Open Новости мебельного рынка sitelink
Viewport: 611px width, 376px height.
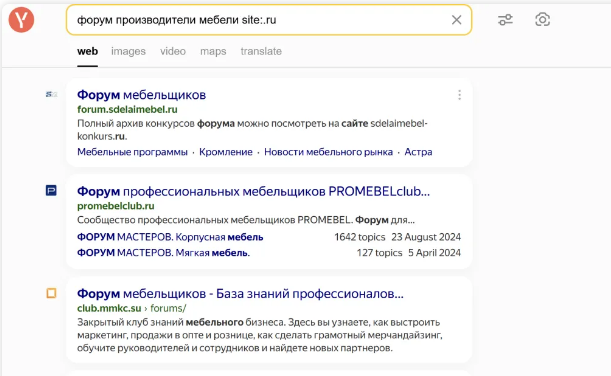point(328,152)
